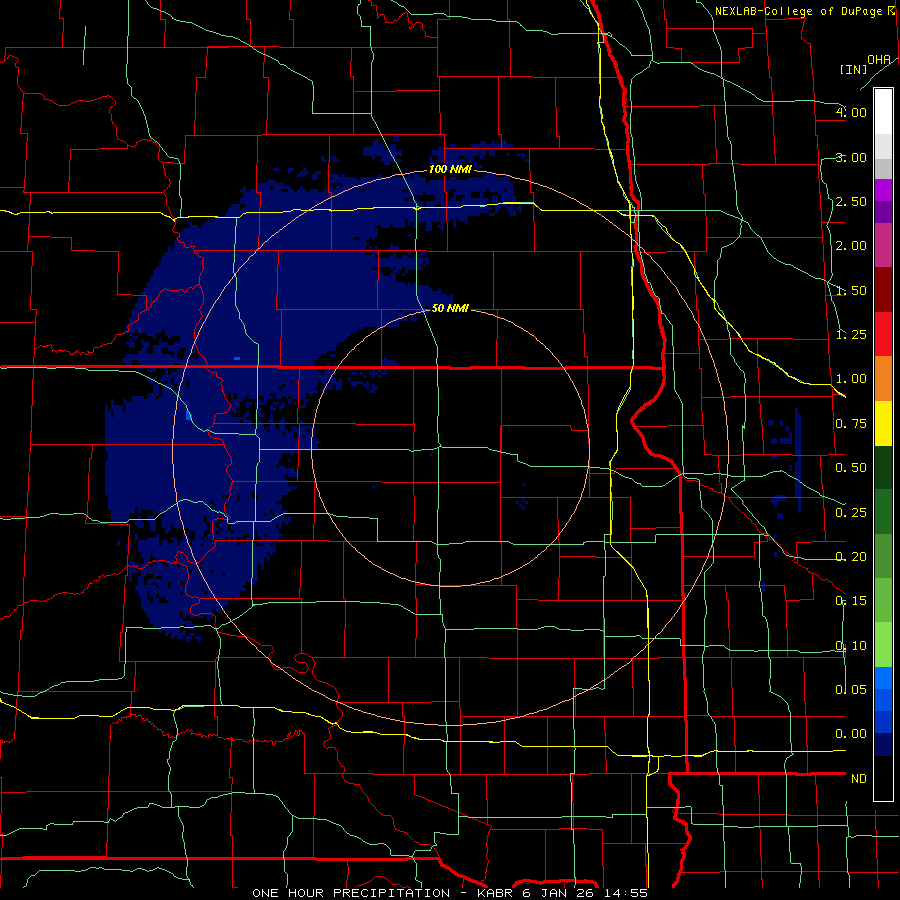This screenshot has width=900, height=900.
Task: Select the bright red legend swatch
Action: pos(883,334)
